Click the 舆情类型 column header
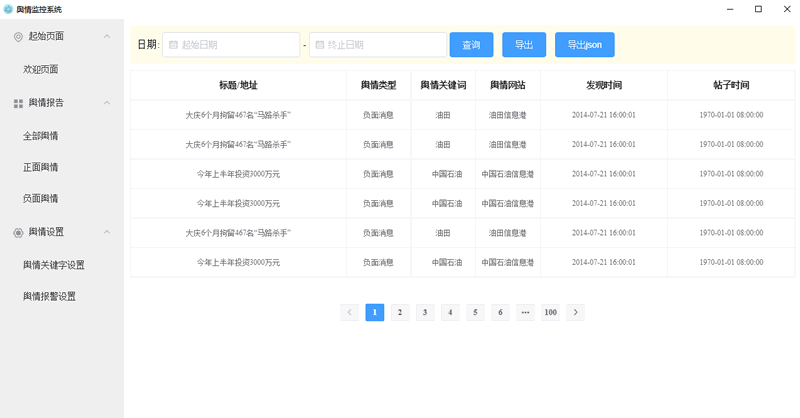This screenshot has height=418, width=800. pos(379,85)
